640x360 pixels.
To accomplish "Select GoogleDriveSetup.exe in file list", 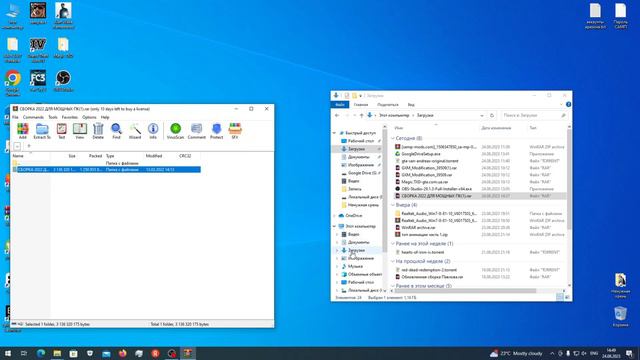I will click(421, 154).
